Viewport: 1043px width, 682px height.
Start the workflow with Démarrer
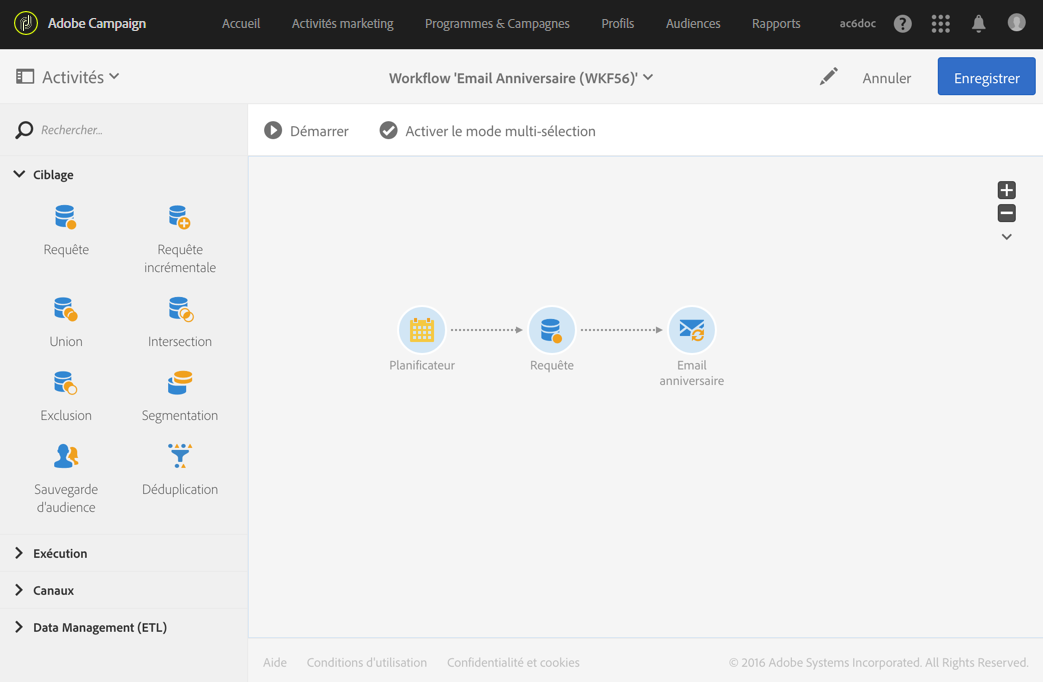pos(306,131)
